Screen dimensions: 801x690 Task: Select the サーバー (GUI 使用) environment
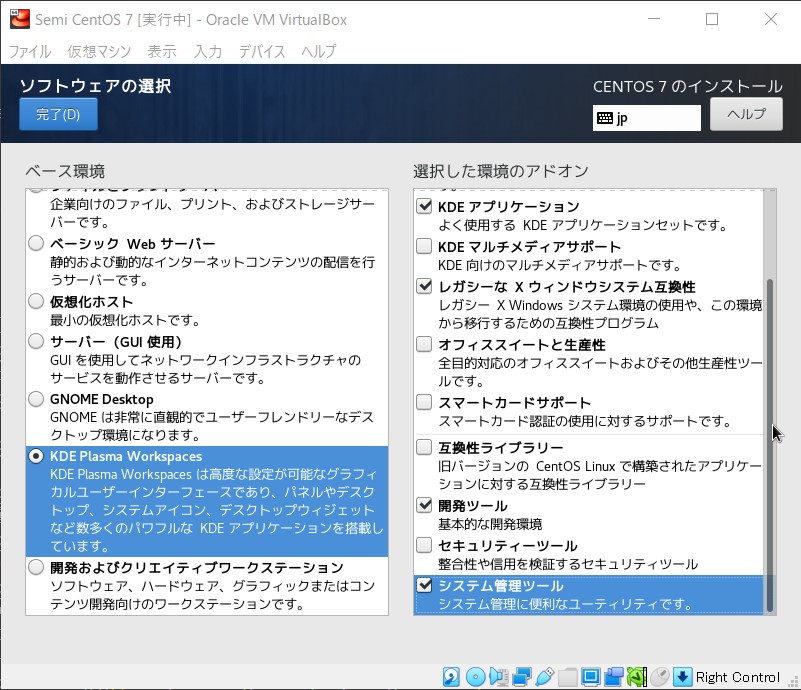pos(36,341)
